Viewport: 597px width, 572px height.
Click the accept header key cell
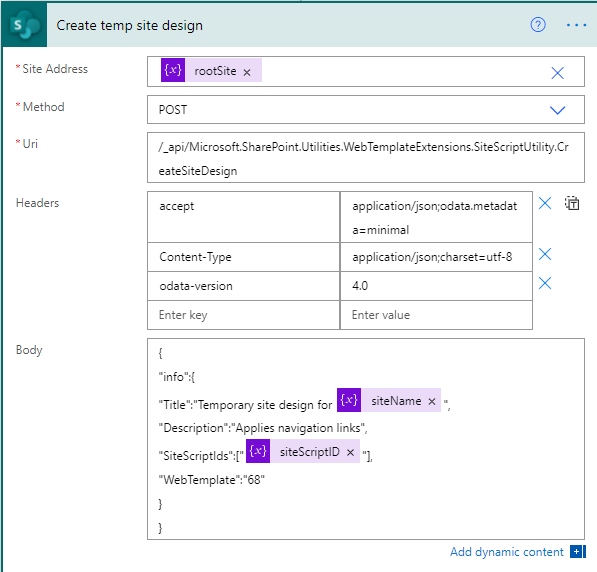click(243, 217)
